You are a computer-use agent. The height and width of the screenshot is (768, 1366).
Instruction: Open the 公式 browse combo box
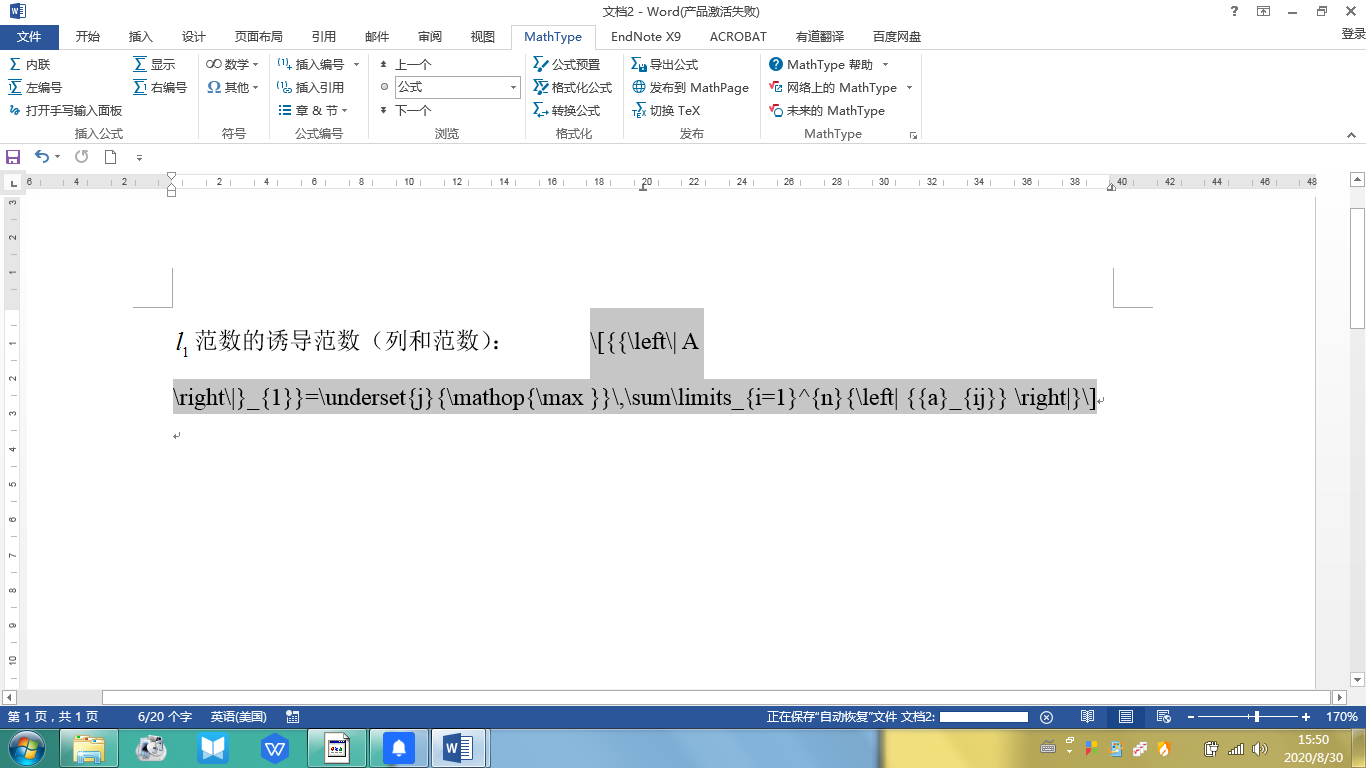tap(457, 87)
